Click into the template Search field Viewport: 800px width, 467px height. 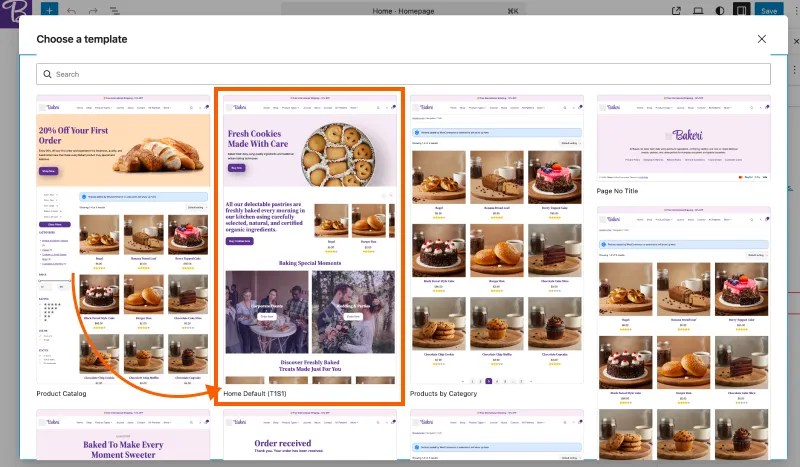[403, 74]
